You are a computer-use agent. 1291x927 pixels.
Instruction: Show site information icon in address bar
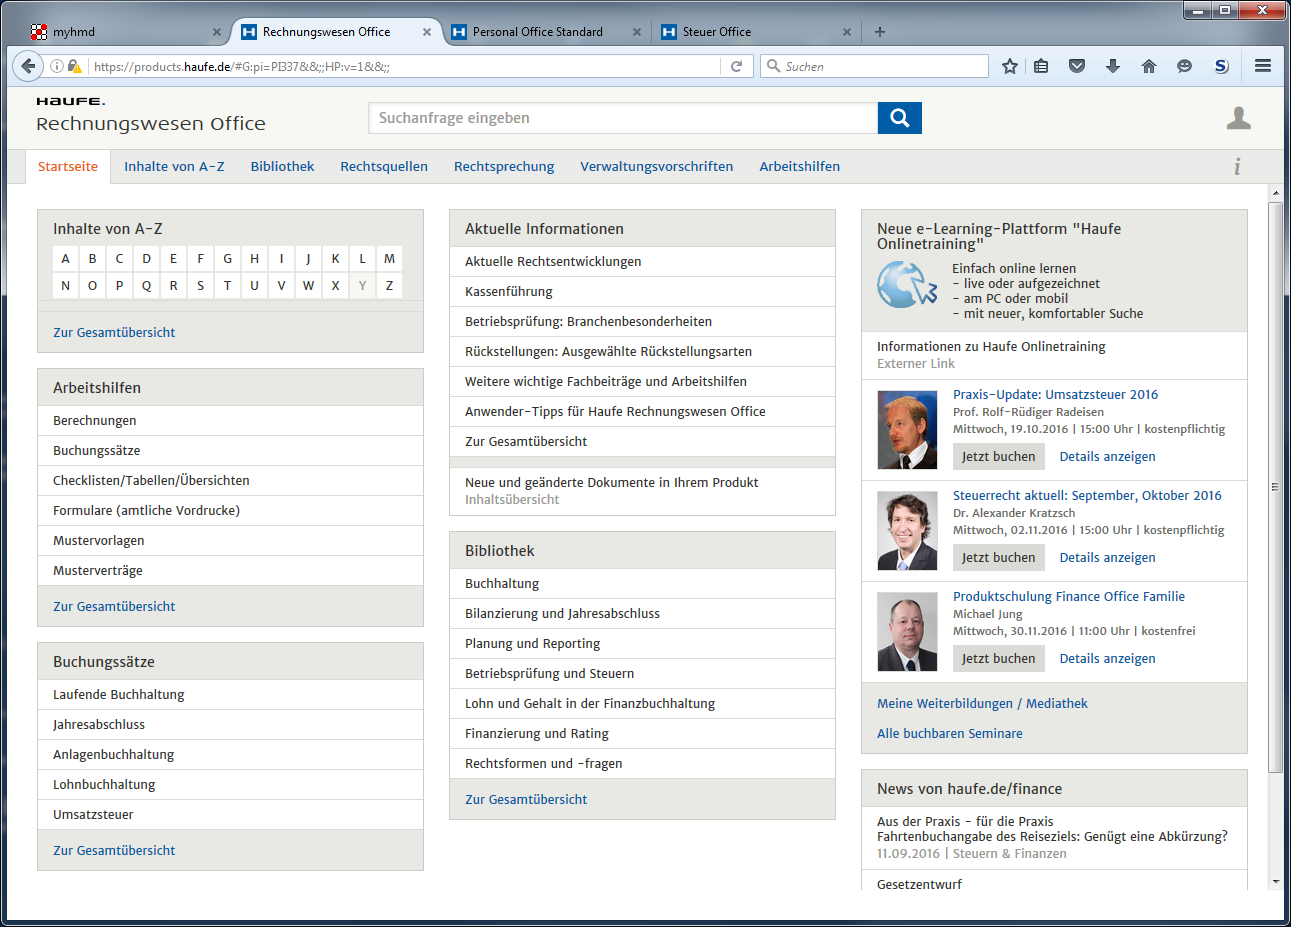pyautogui.click(x=57, y=66)
